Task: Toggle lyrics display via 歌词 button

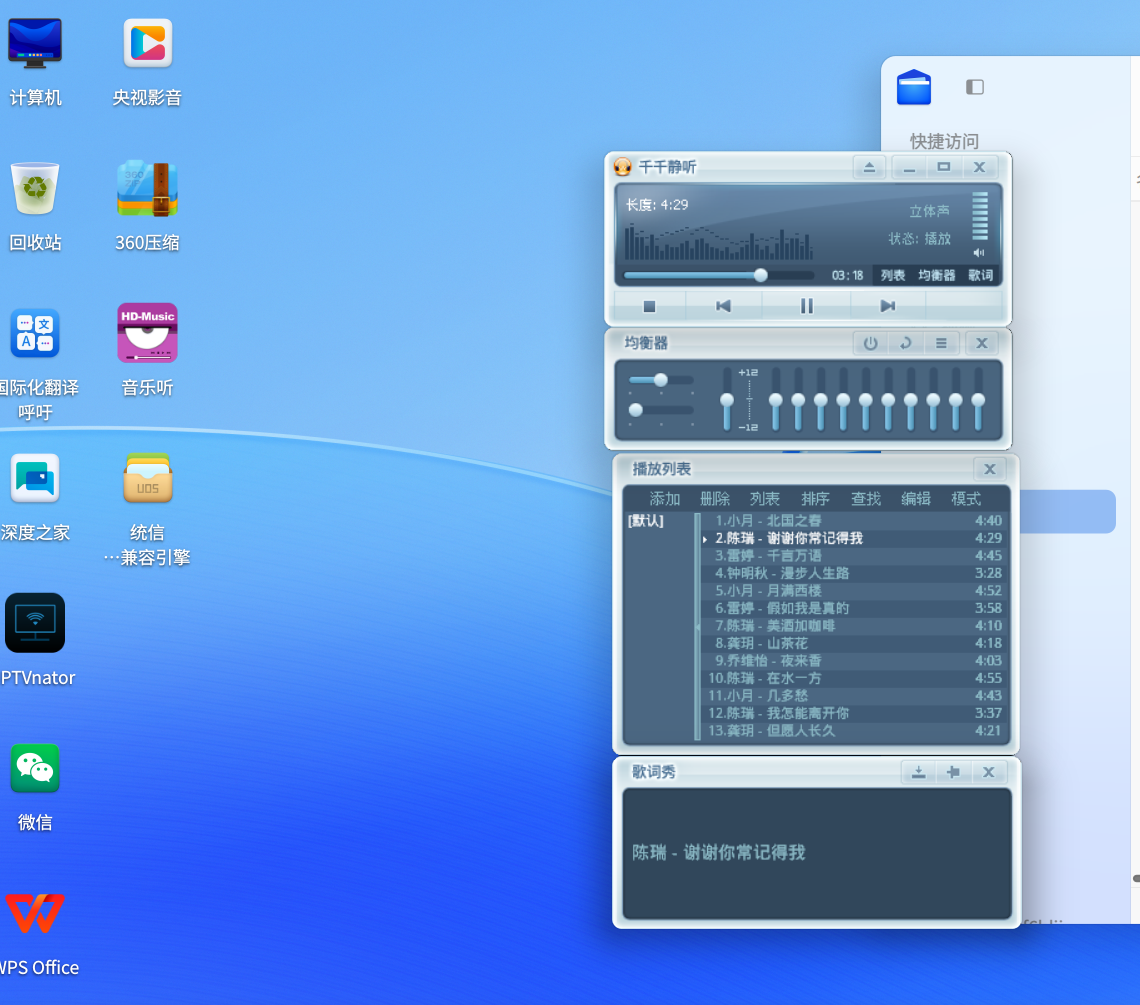Action: click(981, 275)
